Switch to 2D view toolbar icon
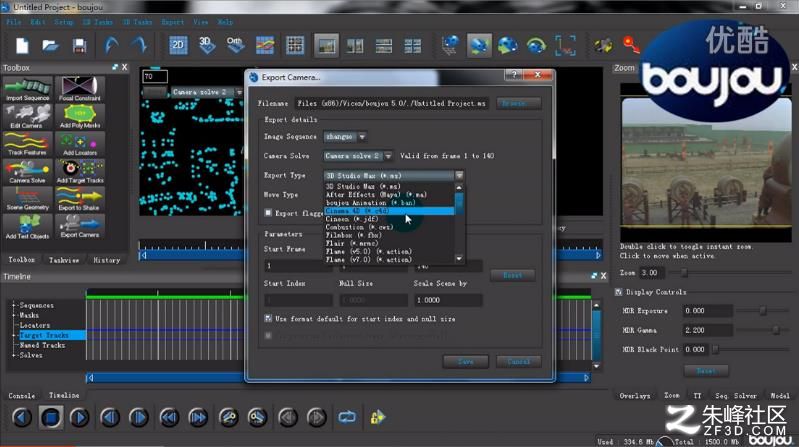Image resolution: width=799 pixels, height=447 pixels. click(177, 45)
